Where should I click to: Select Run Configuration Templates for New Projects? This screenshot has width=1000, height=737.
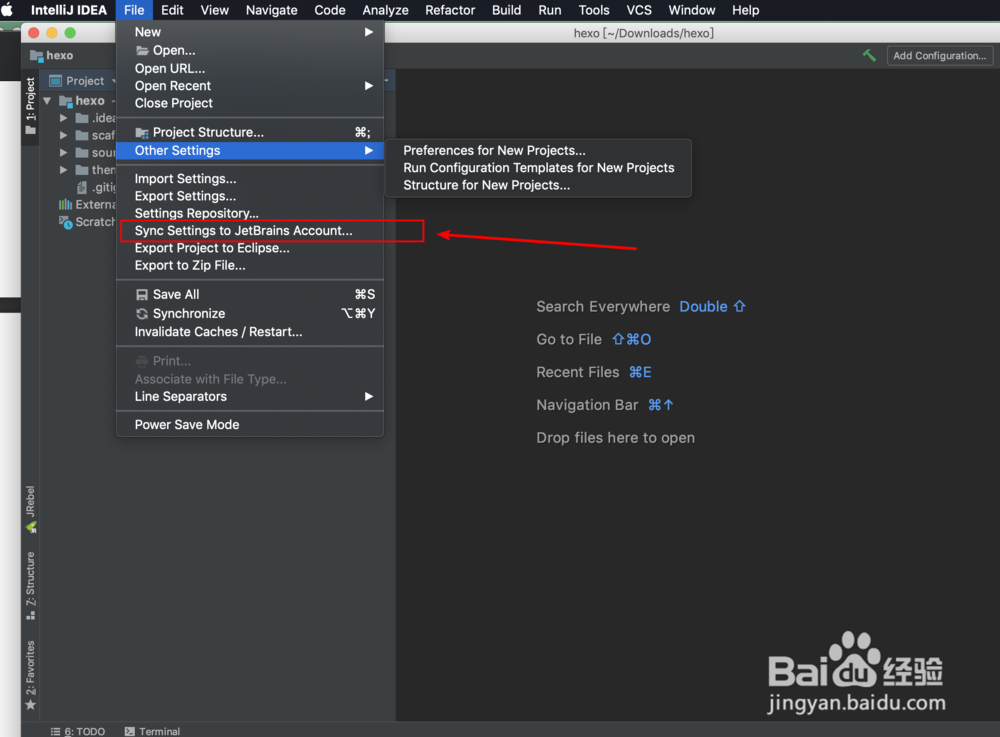click(x=538, y=168)
